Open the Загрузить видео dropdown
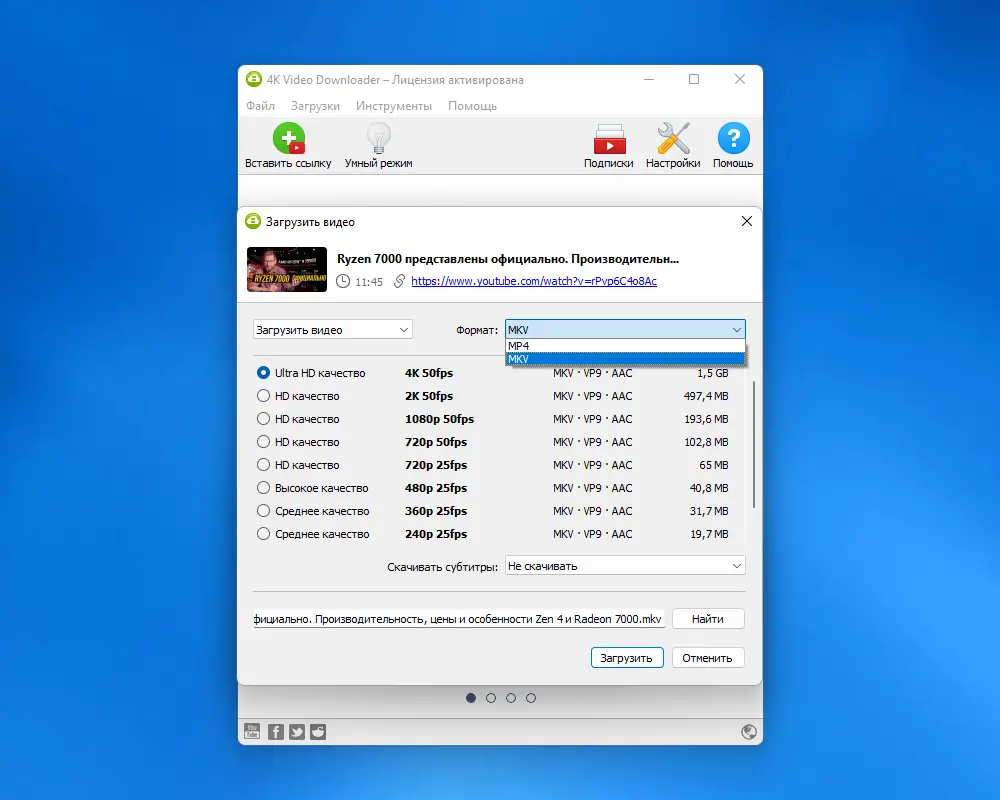Image resolution: width=1000 pixels, height=800 pixels. click(x=332, y=329)
